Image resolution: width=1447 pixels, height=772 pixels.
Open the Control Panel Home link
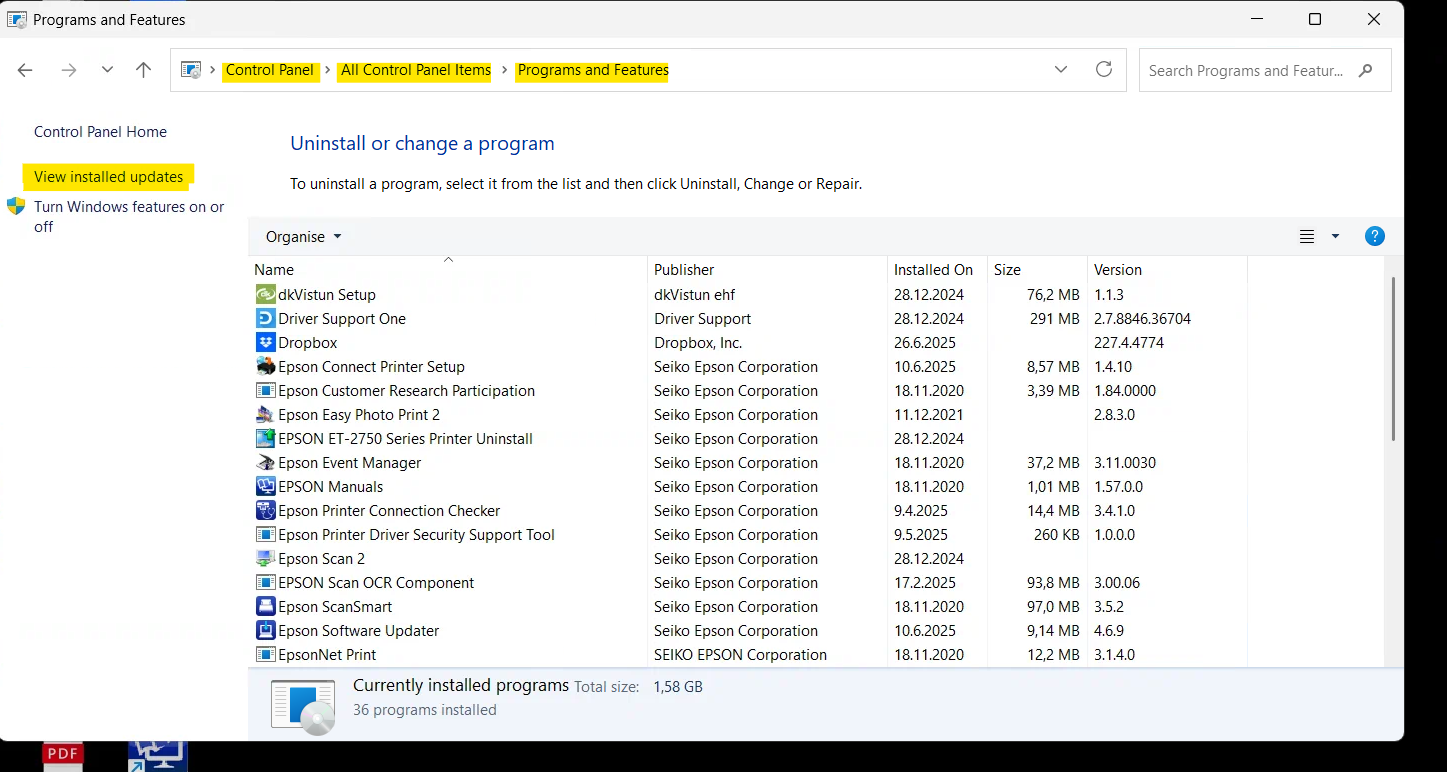100,131
